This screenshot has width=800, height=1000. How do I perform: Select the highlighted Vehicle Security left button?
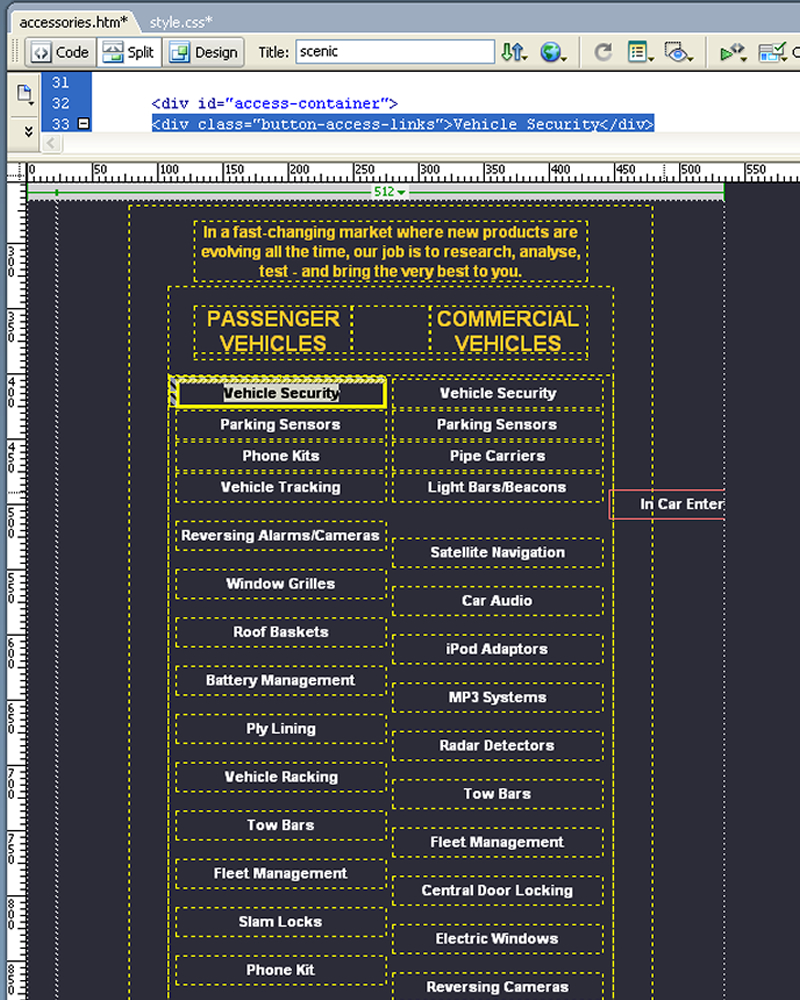281,393
